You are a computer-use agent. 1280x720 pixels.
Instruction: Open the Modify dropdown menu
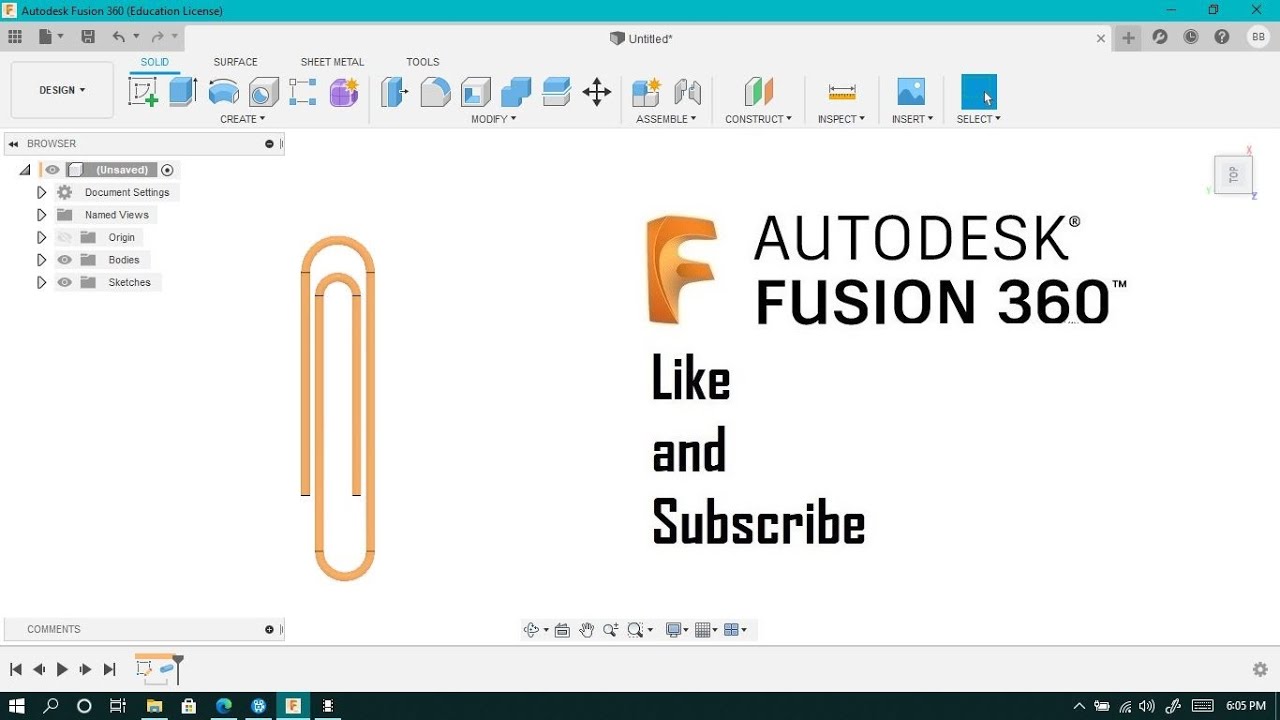[x=494, y=119]
